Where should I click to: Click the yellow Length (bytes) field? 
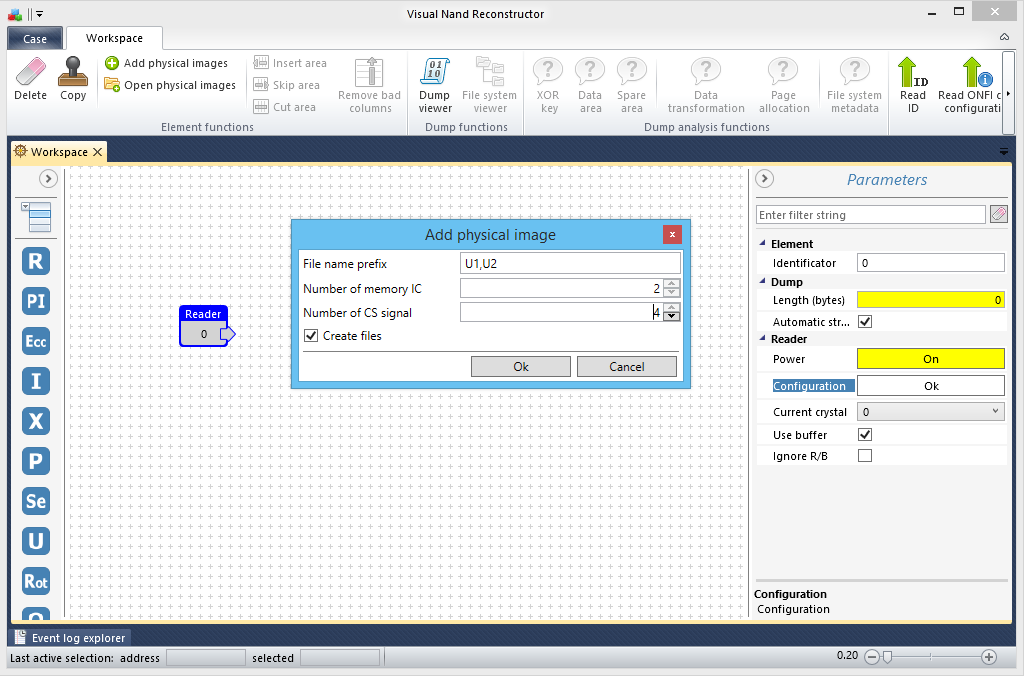[x=931, y=300]
